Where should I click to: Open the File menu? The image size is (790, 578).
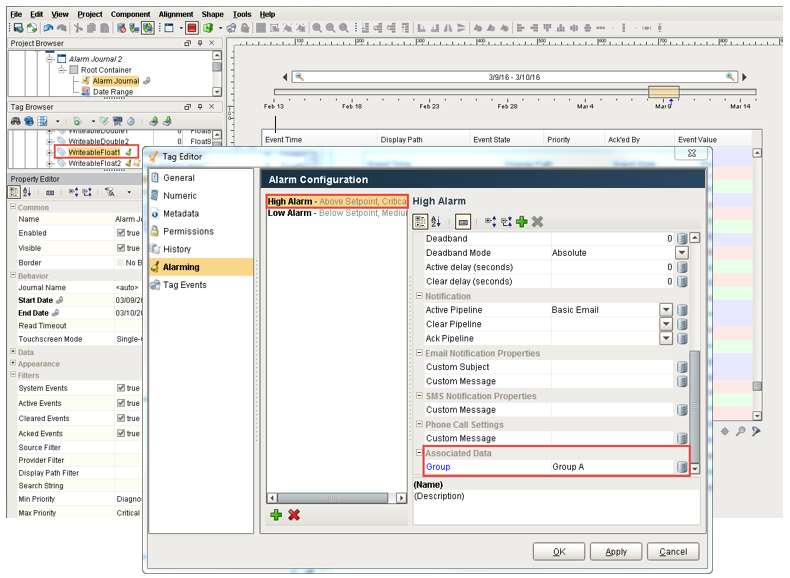[x=16, y=14]
